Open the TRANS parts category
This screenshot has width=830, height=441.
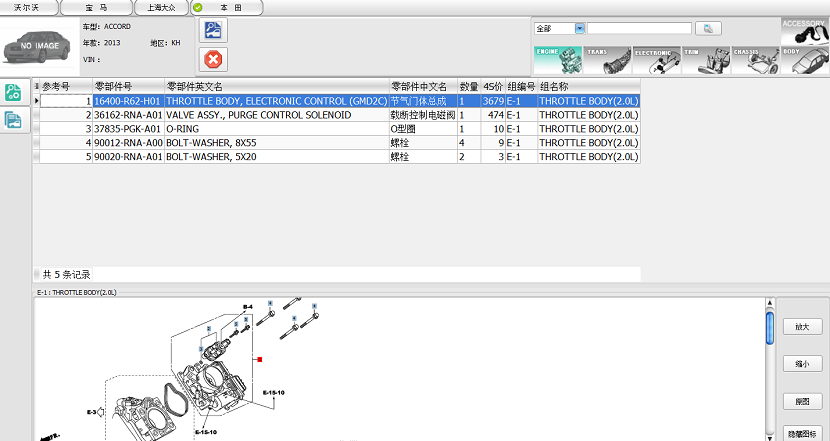(x=606, y=60)
